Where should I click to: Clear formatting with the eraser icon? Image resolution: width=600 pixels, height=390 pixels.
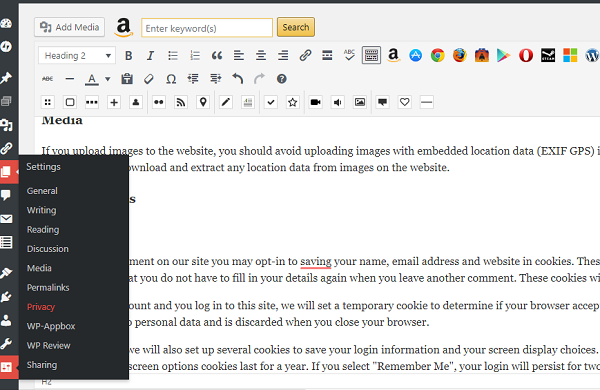click(x=149, y=79)
